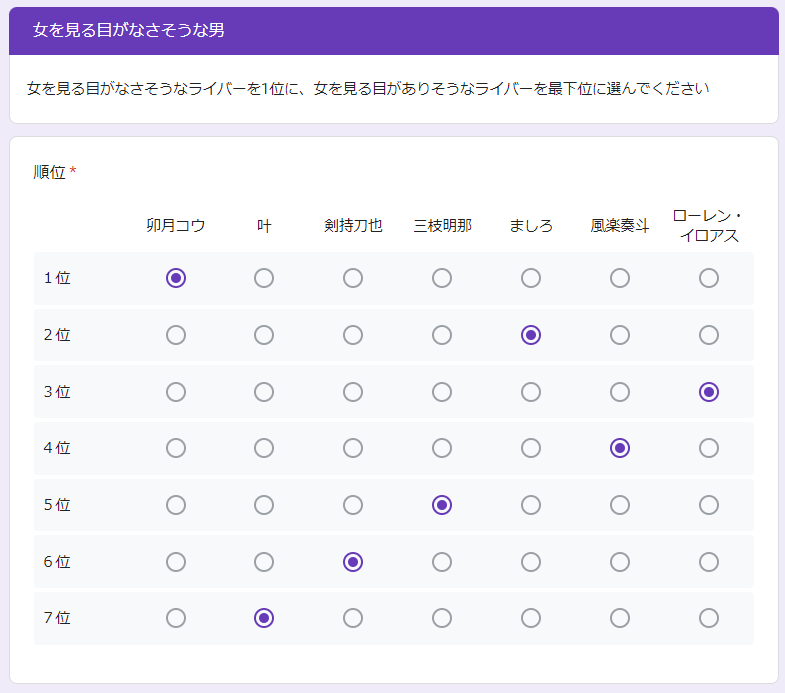Pick 剣持刀也 as 3位
Image resolution: width=785 pixels, height=693 pixels.
click(353, 392)
